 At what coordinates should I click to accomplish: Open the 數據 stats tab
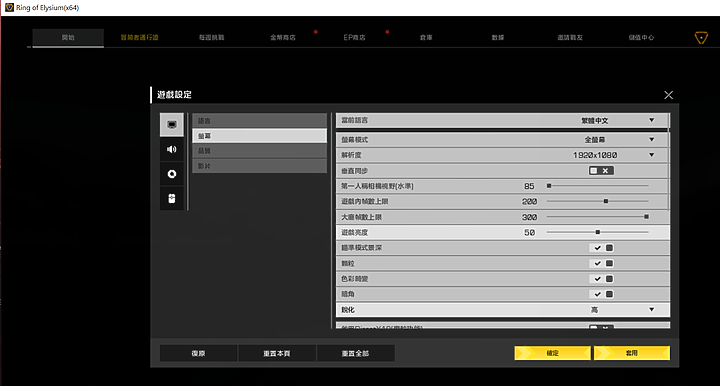click(x=498, y=38)
